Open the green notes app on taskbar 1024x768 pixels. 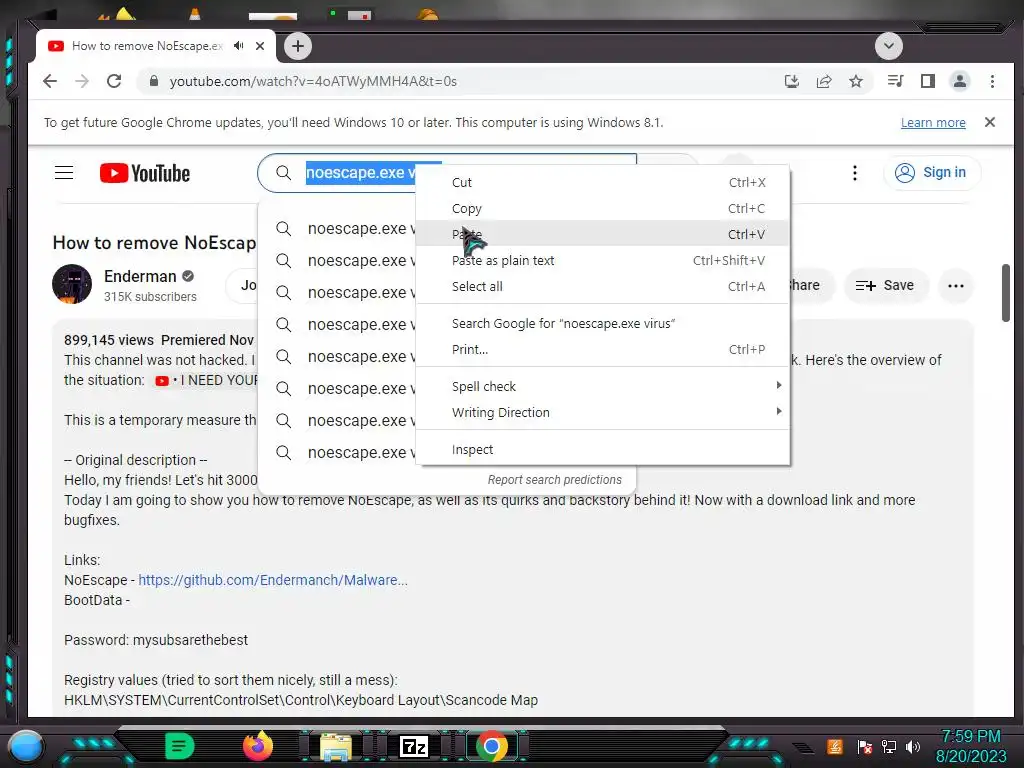[179, 746]
